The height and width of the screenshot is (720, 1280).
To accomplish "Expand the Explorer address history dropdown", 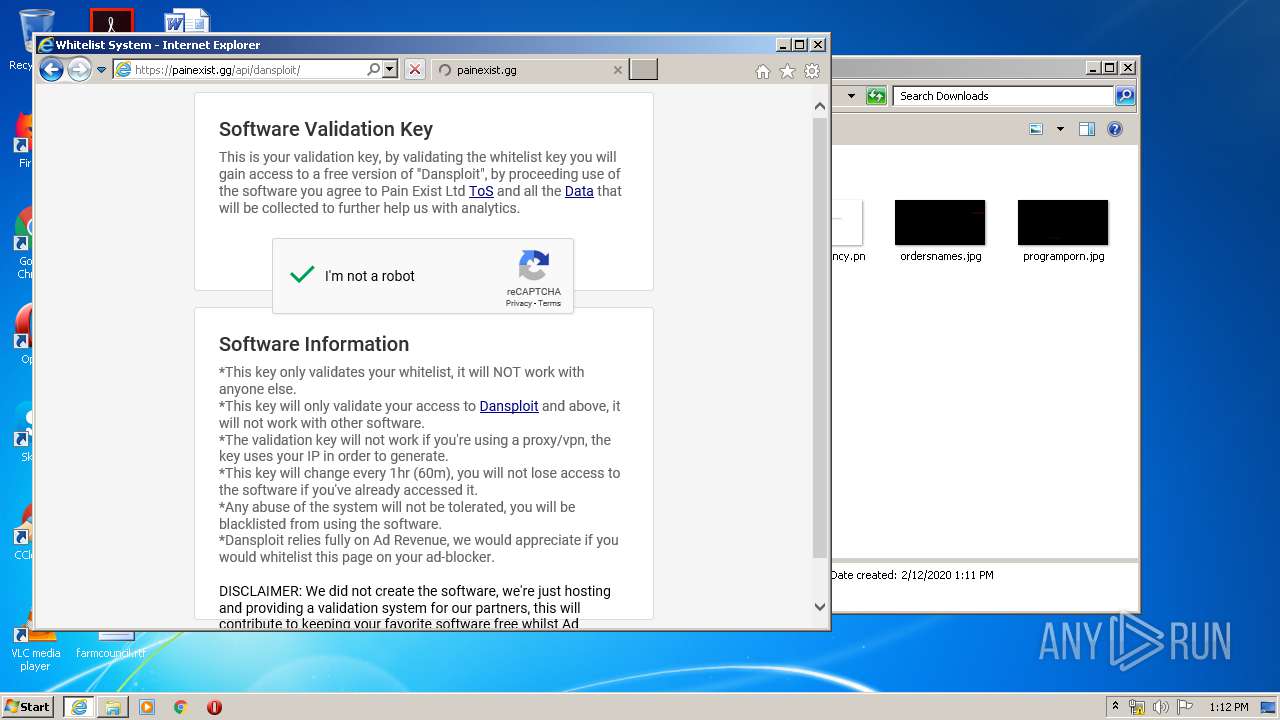I will (851, 96).
